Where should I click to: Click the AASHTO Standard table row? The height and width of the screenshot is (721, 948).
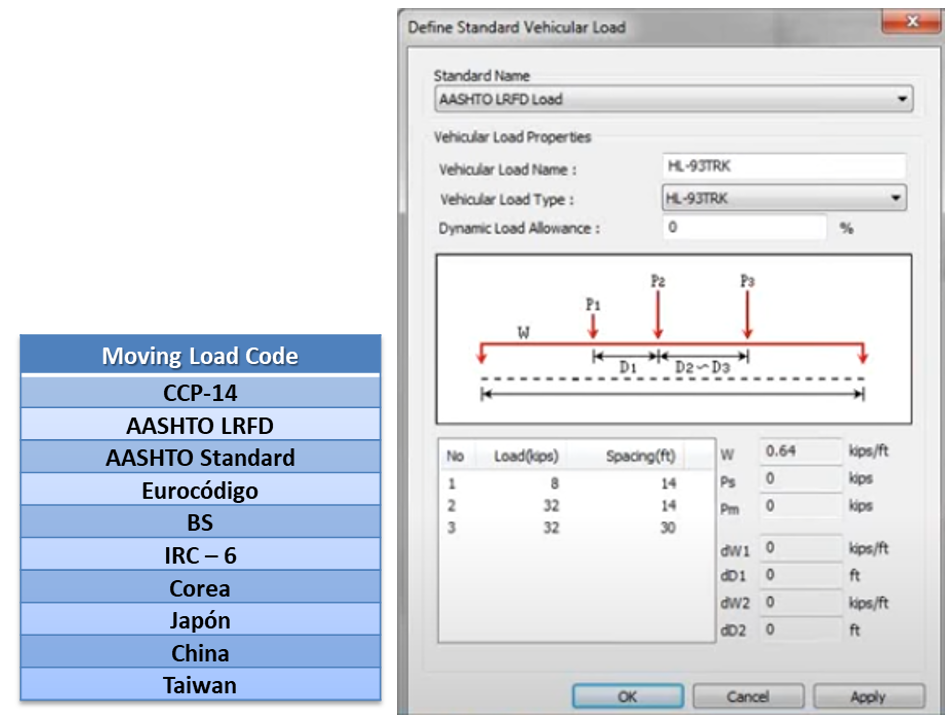200,457
